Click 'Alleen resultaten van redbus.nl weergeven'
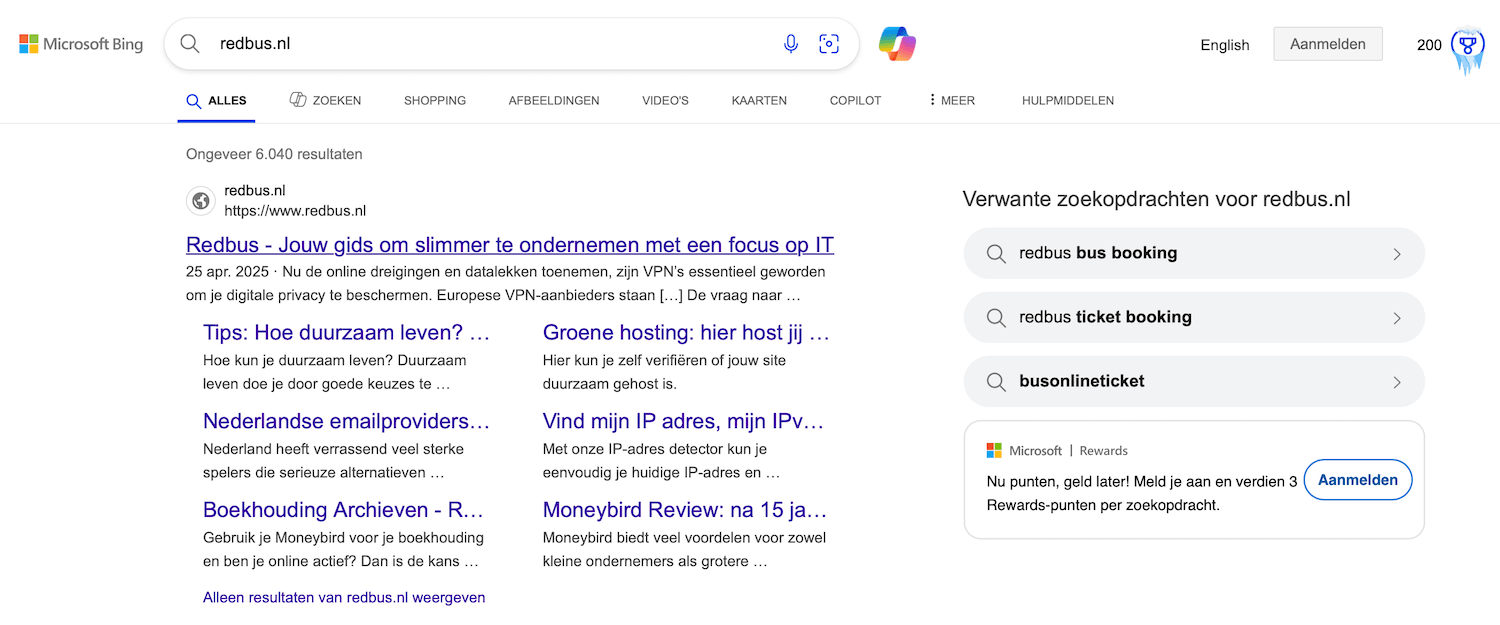 [x=343, y=597]
